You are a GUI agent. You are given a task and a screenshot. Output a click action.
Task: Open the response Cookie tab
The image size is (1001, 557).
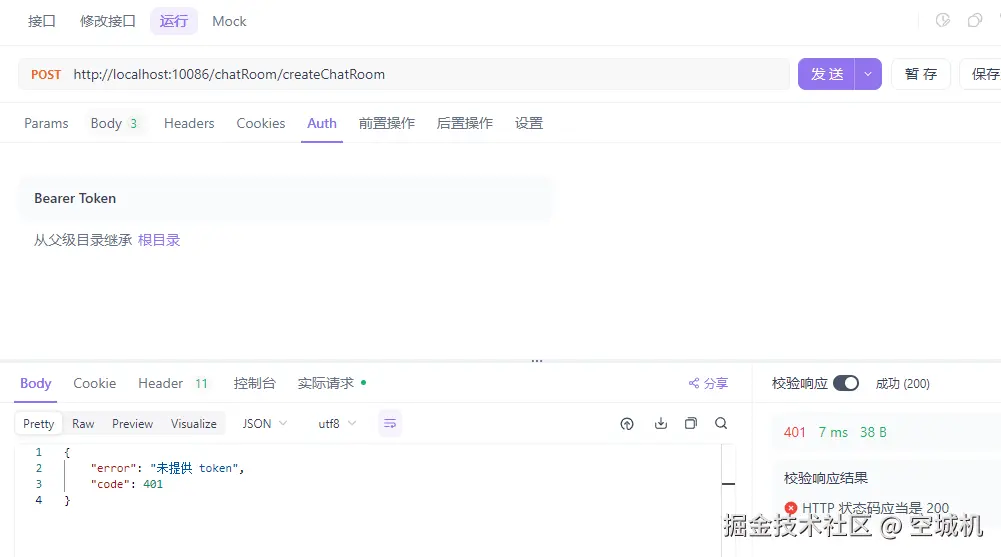pos(94,383)
